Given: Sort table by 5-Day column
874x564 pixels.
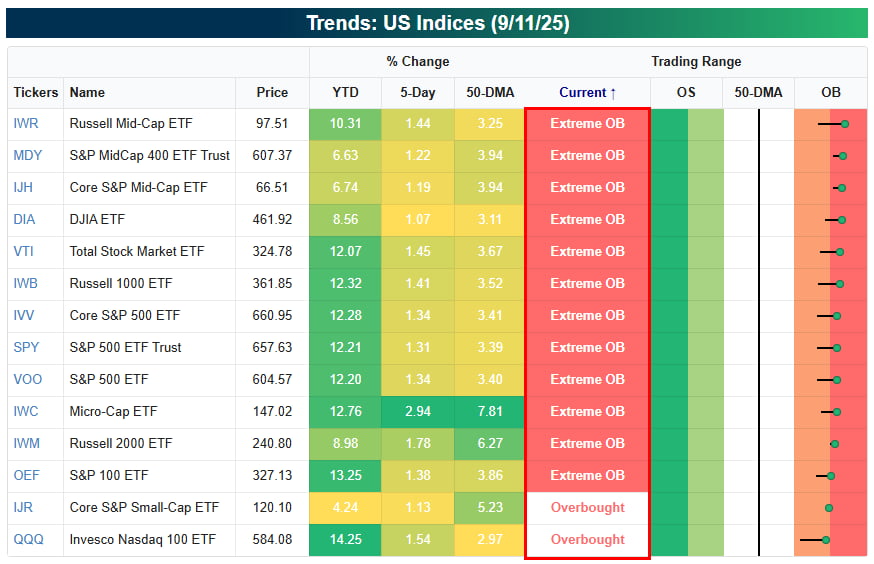Looking at the screenshot, I should coord(417,93).
